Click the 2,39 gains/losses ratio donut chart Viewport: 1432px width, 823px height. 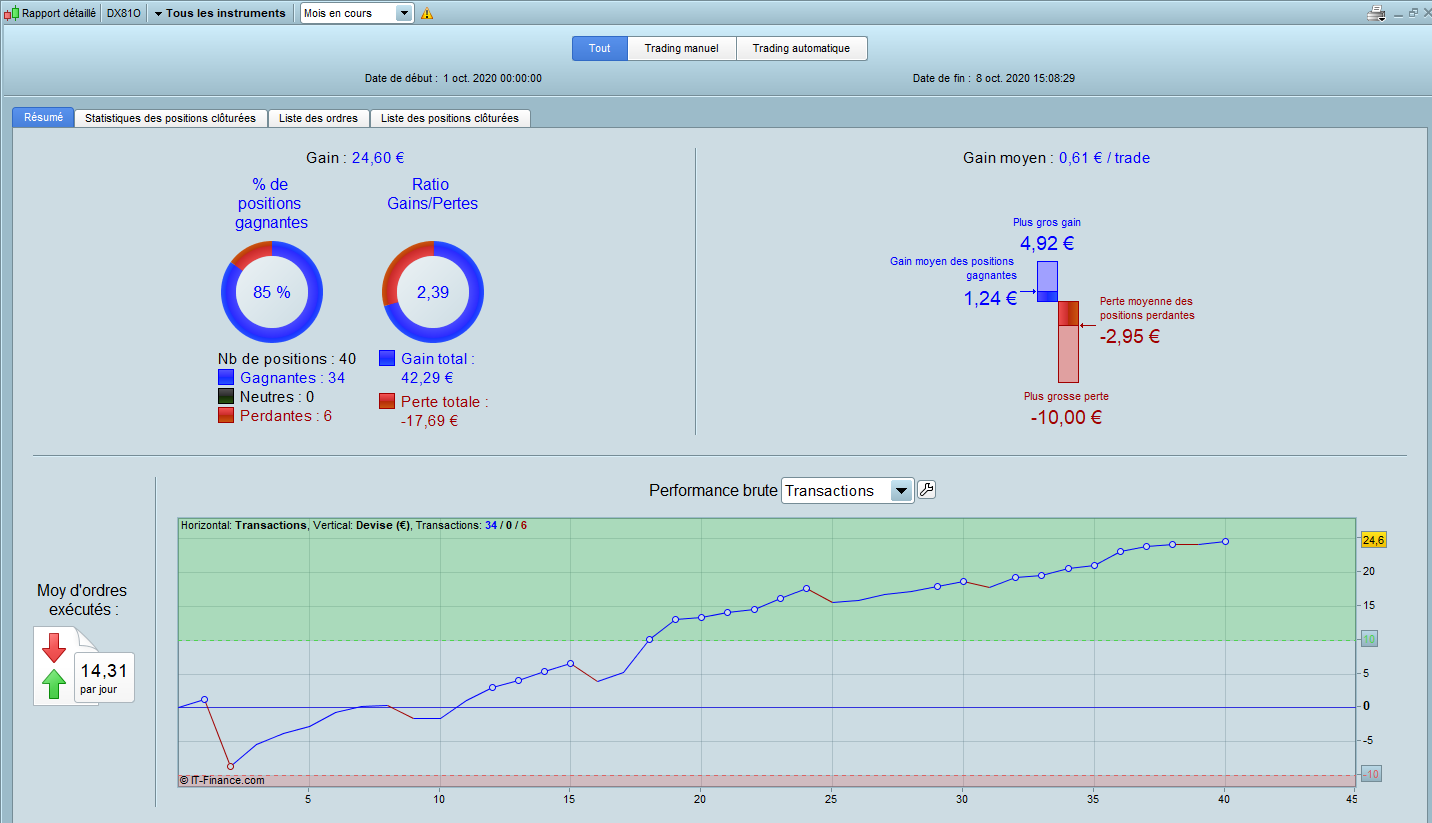(433, 292)
